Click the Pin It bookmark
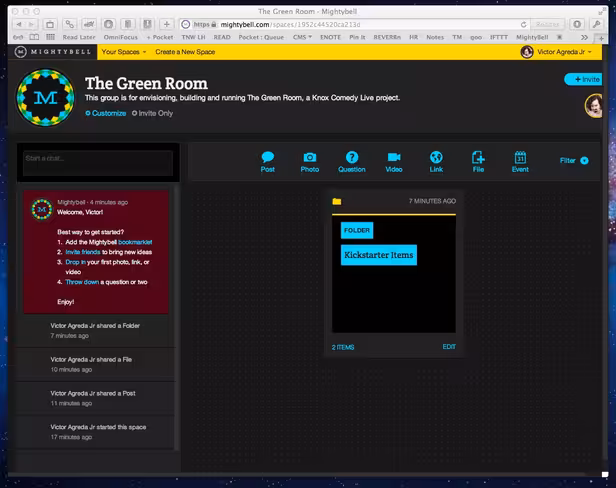The height and width of the screenshot is (488, 616). [x=357, y=37]
